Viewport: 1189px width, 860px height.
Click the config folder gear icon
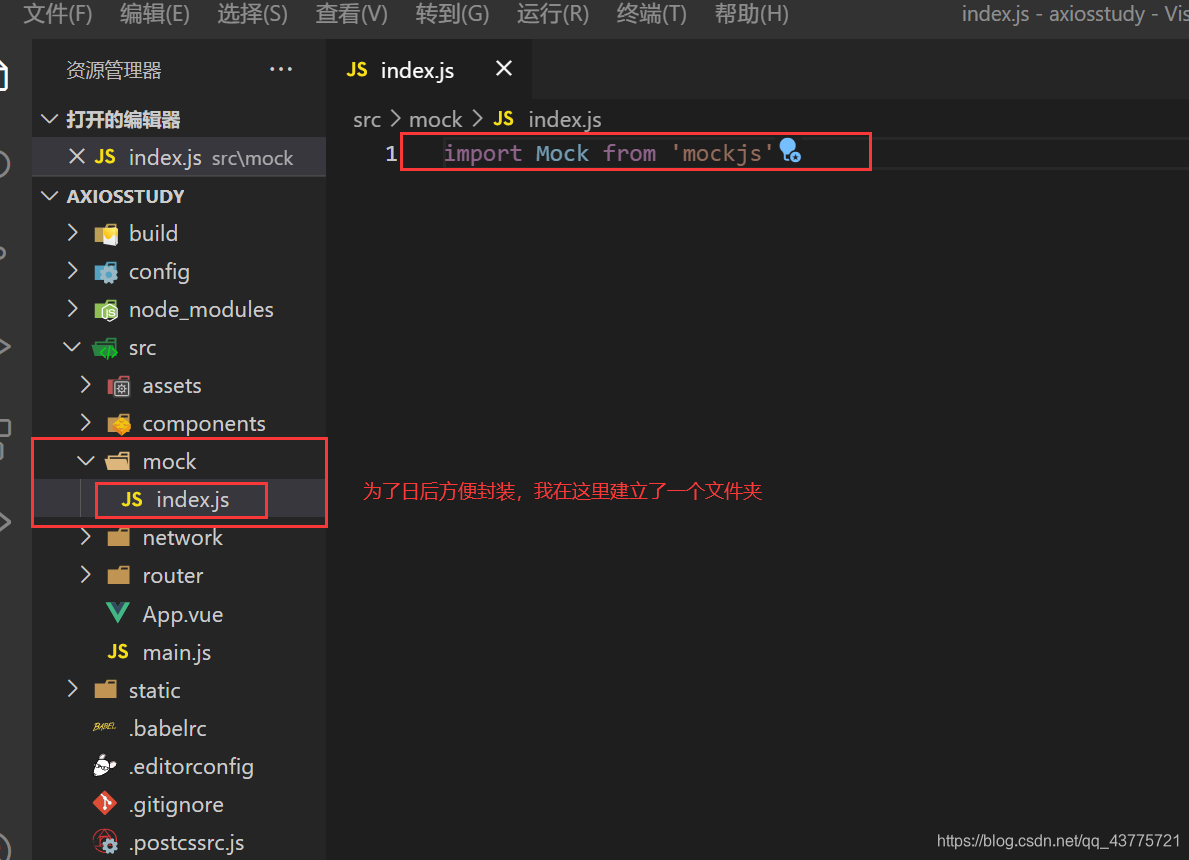click(106, 271)
